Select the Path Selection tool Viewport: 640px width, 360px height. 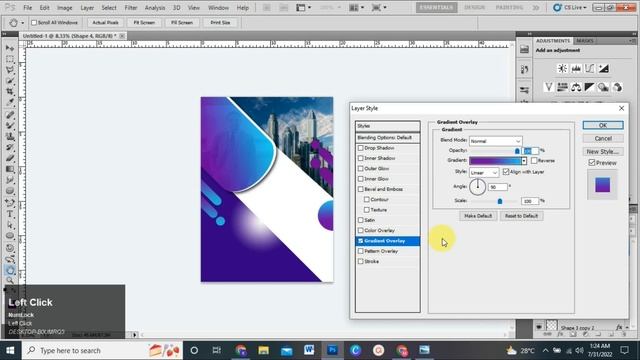click(x=10, y=225)
